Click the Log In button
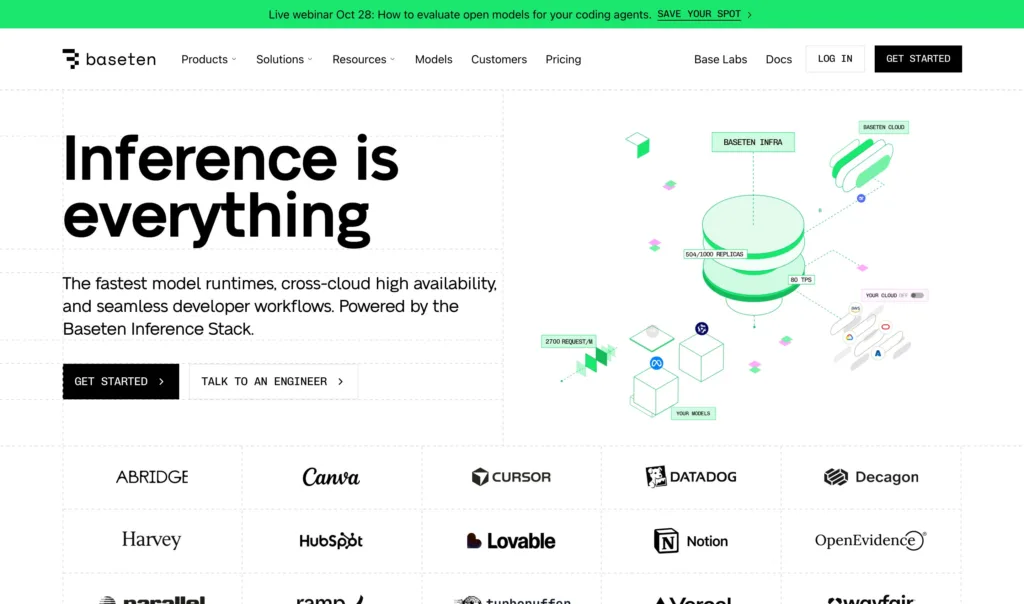The width and height of the screenshot is (1024, 604). (835, 59)
